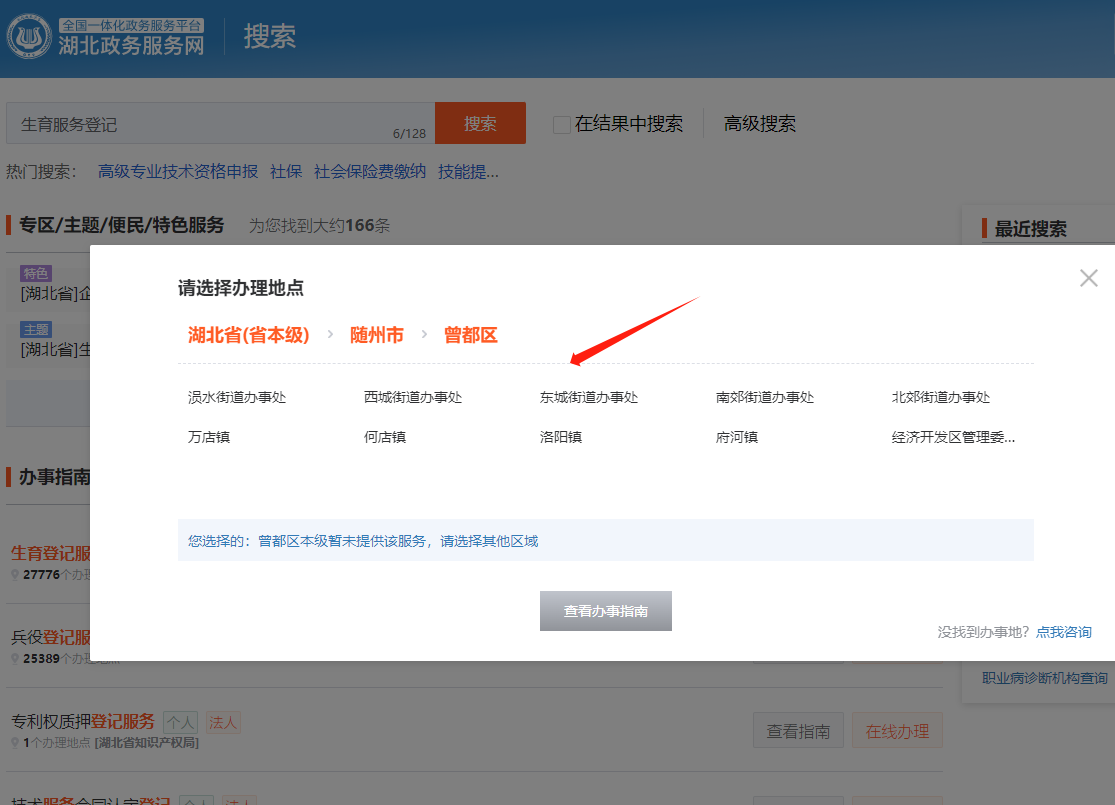The image size is (1115, 805).
Task: Click the orange 搜索 button
Action: [480, 123]
